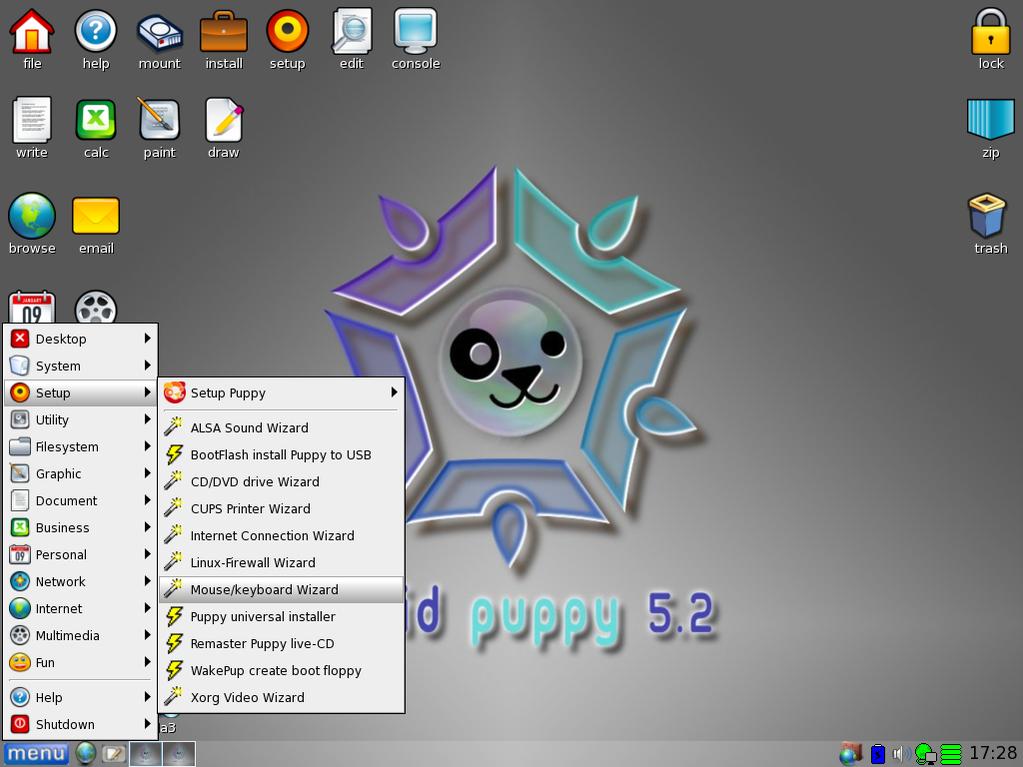Launch the 'draw' desktop icon
This screenshot has width=1023, height=767.
click(224, 119)
